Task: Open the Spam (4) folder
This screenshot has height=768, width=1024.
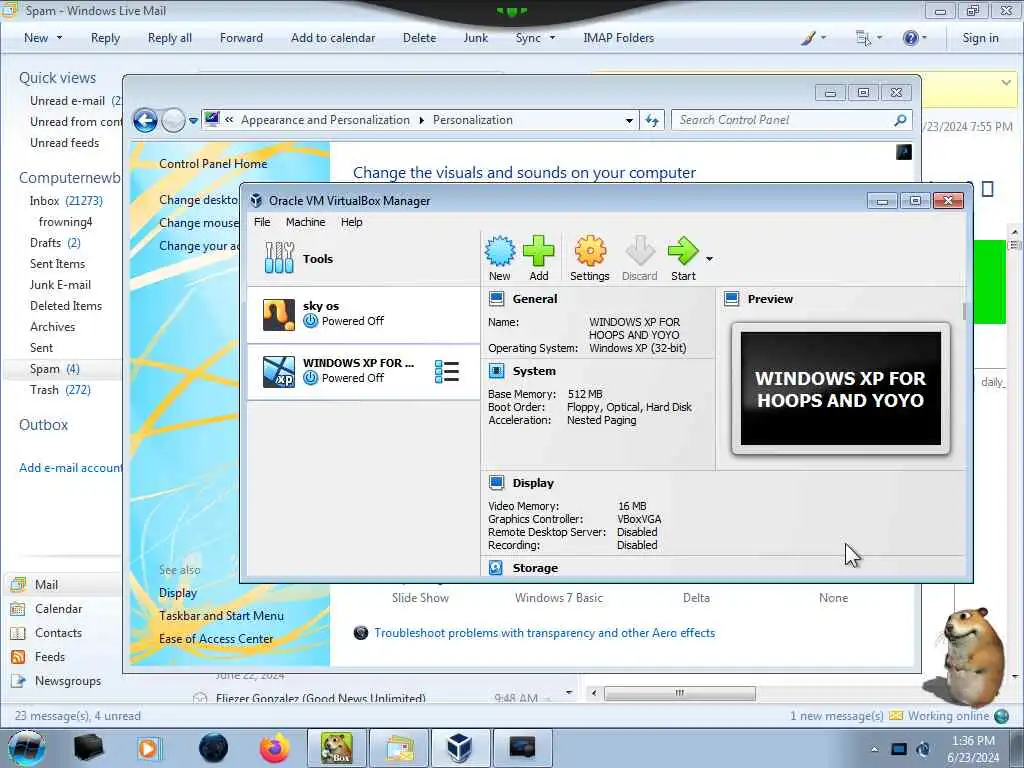Action: point(55,369)
